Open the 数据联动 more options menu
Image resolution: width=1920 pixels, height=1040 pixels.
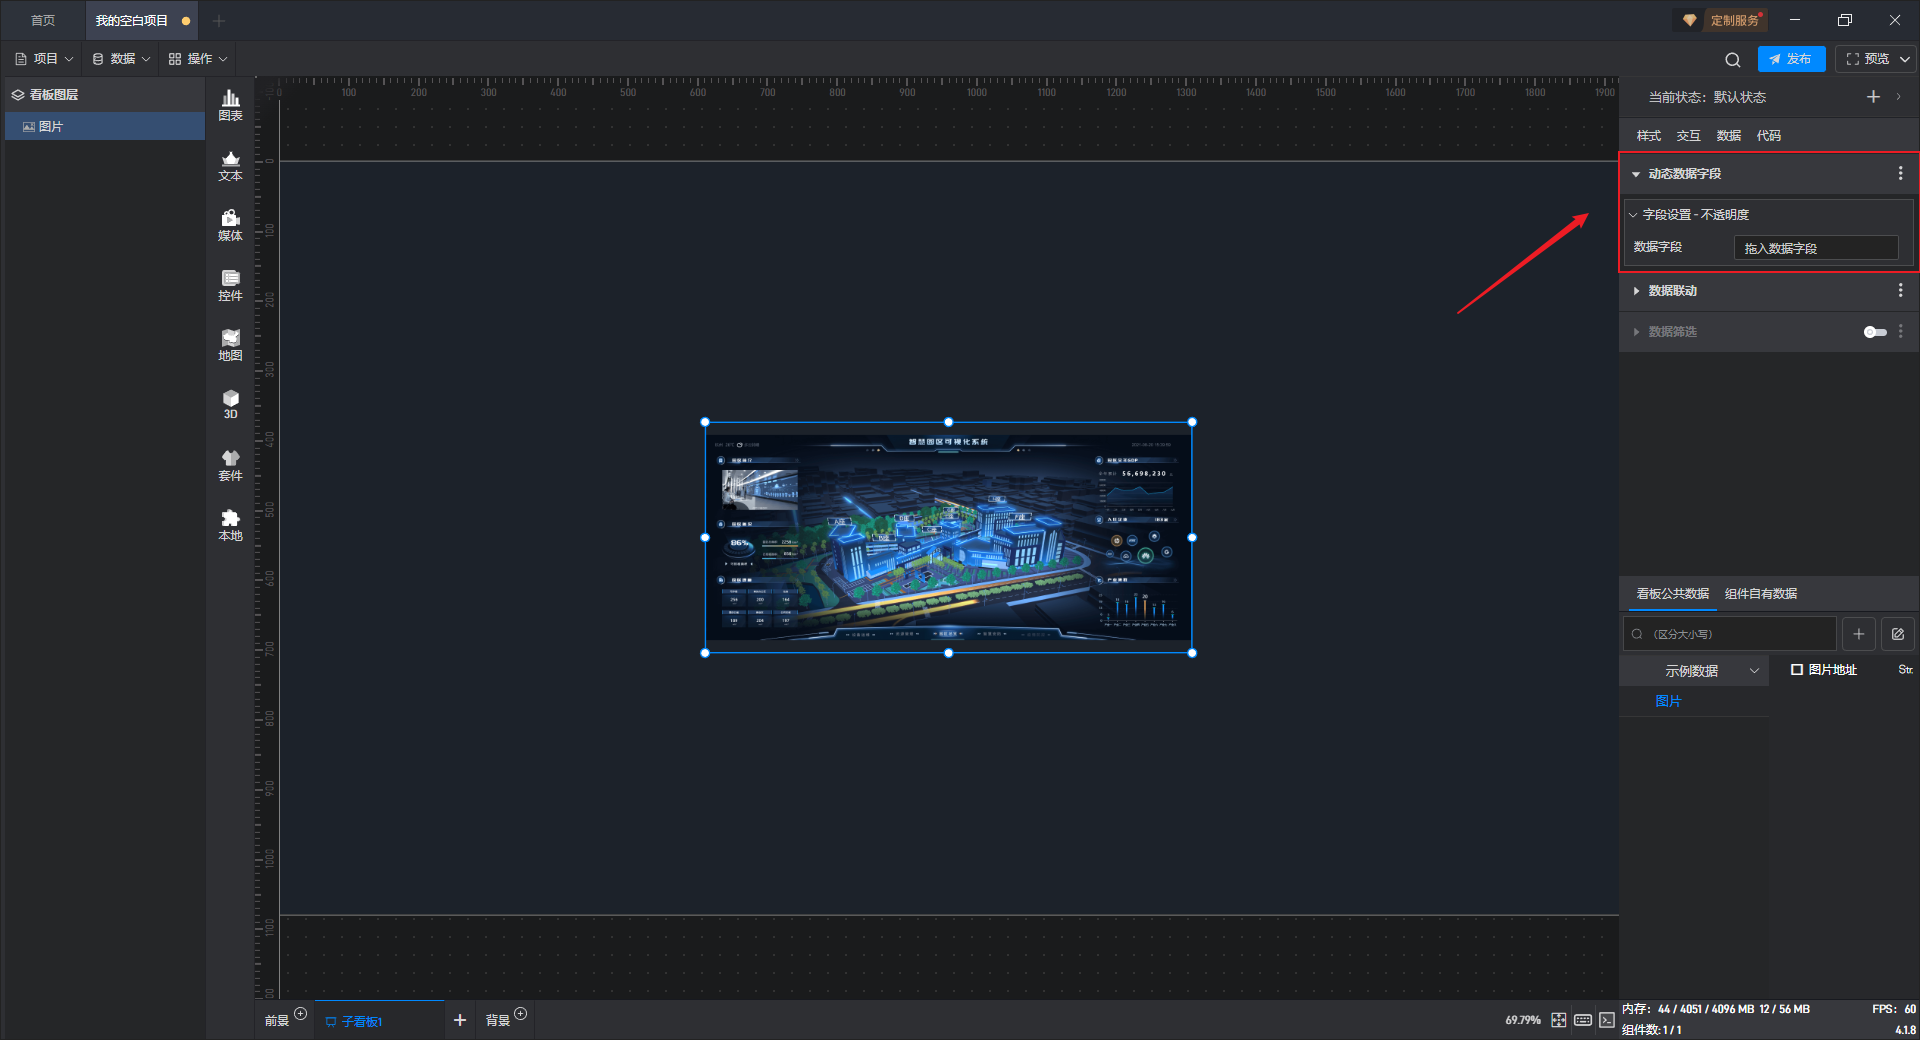[1900, 291]
